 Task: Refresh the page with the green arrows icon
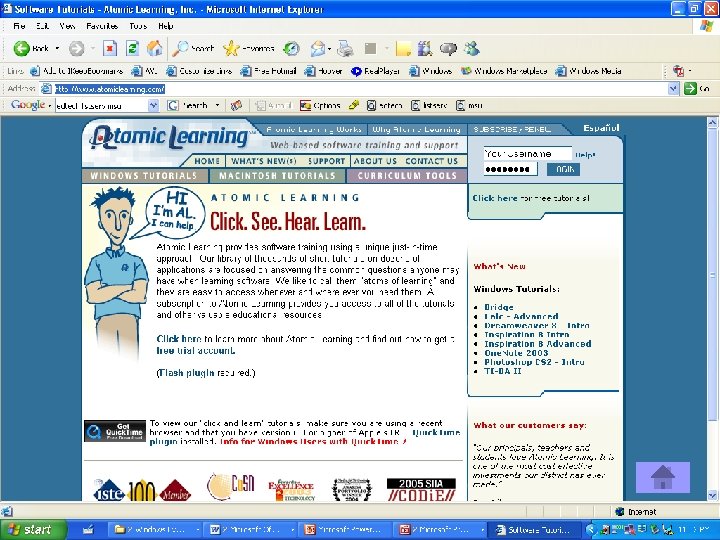point(132,48)
